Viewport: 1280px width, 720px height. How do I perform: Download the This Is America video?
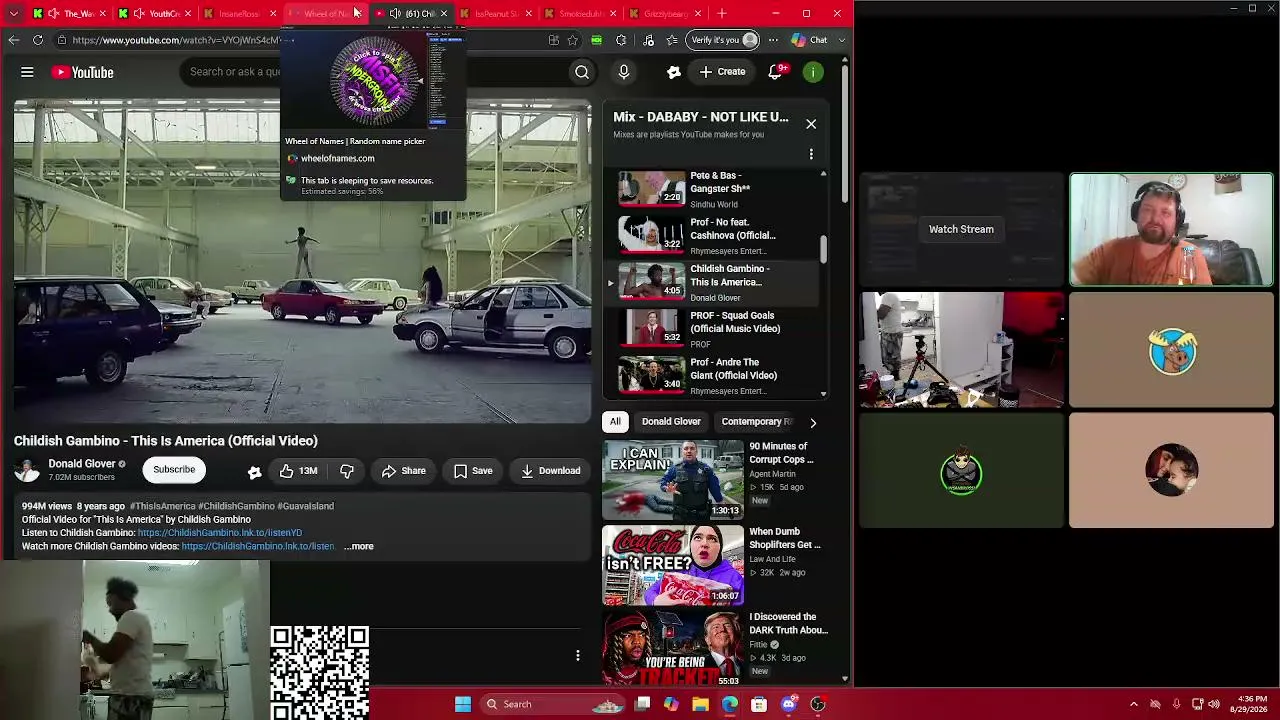point(550,471)
